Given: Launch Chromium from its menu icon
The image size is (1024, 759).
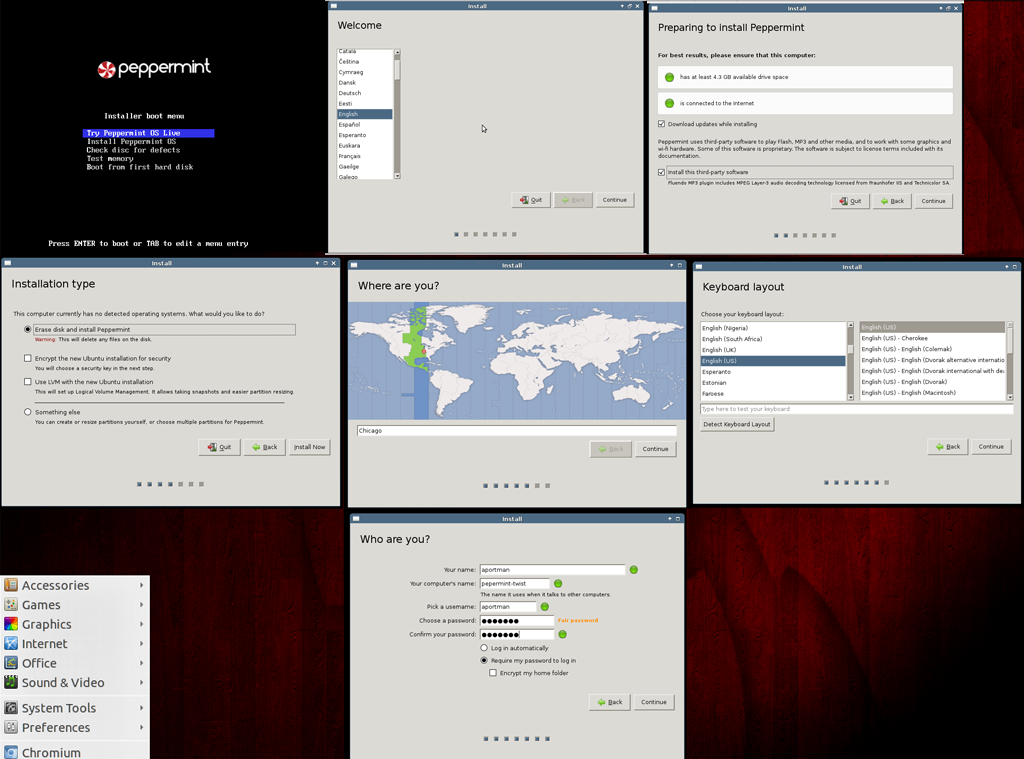Looking at the screenshot, I should tap(11, 752).
